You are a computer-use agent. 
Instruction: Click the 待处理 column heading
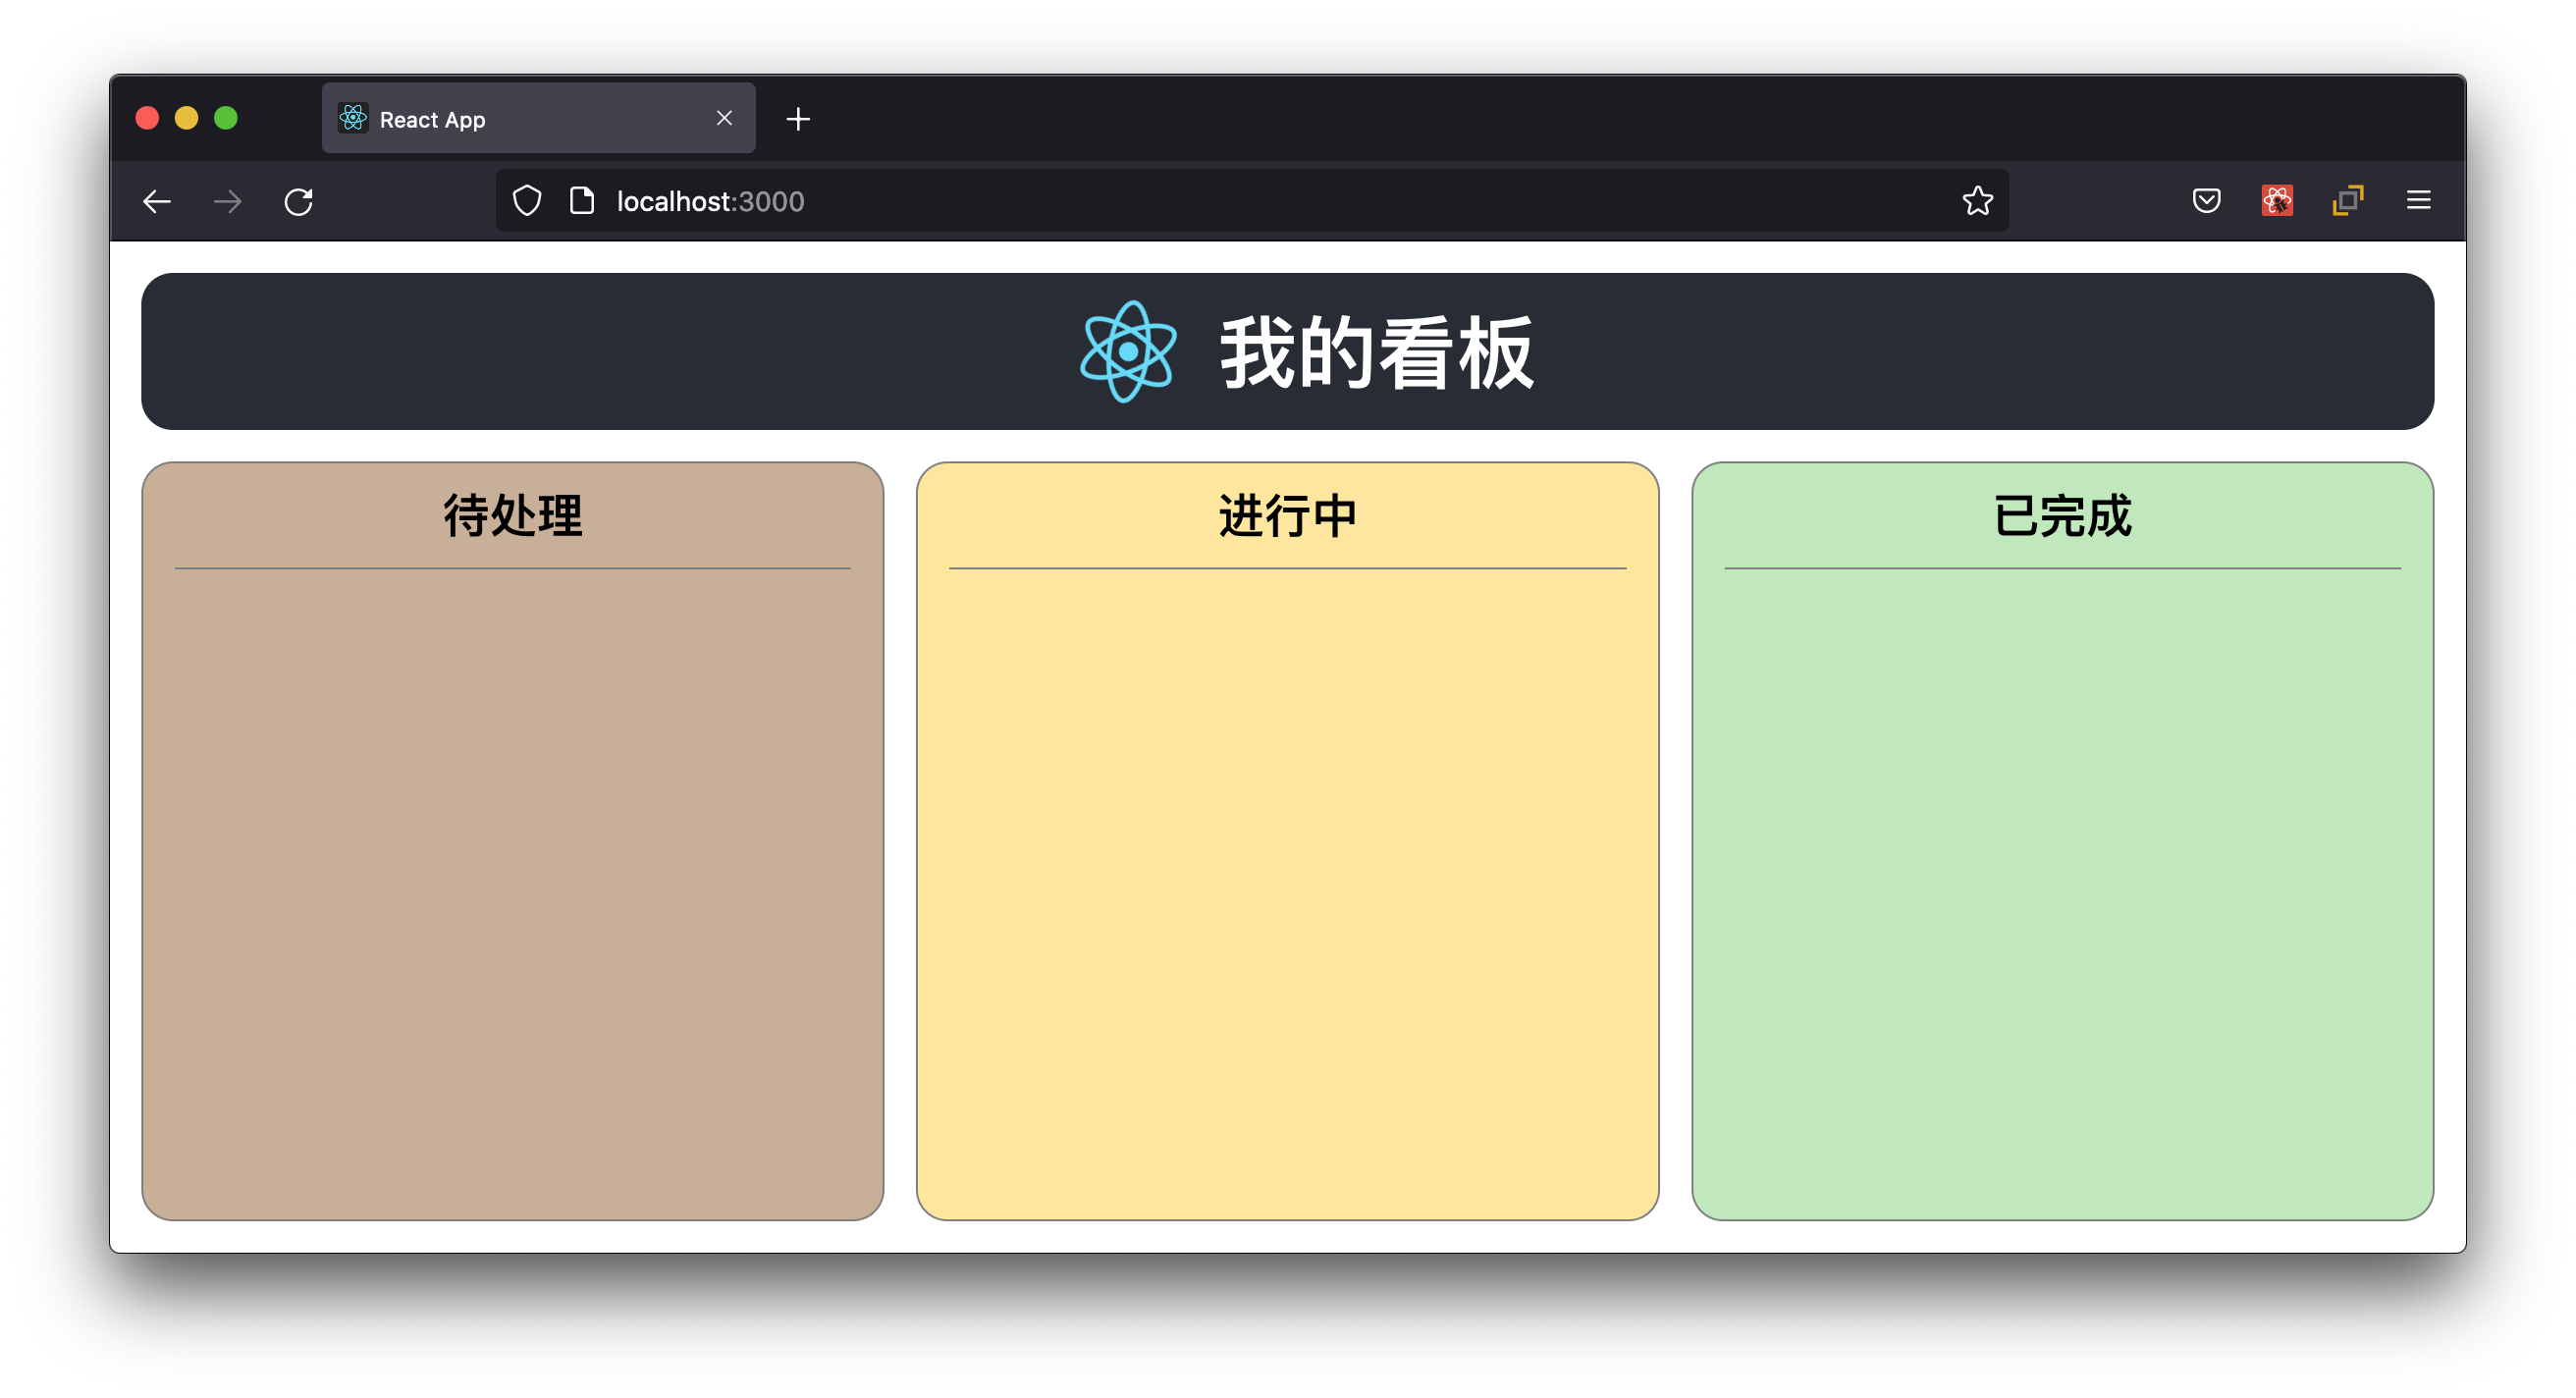point(513,516)
